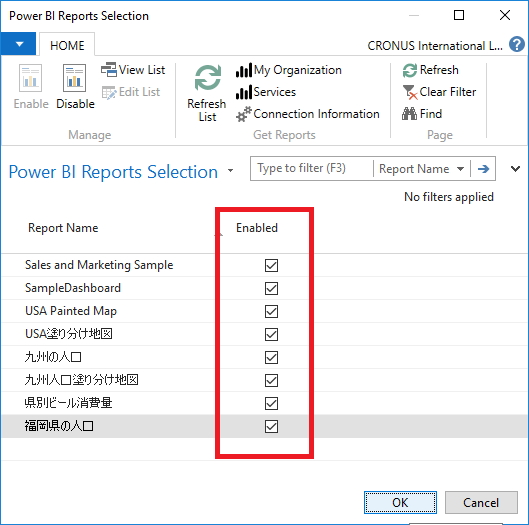
Task: Click View List in Manage group
Action: 133,70
